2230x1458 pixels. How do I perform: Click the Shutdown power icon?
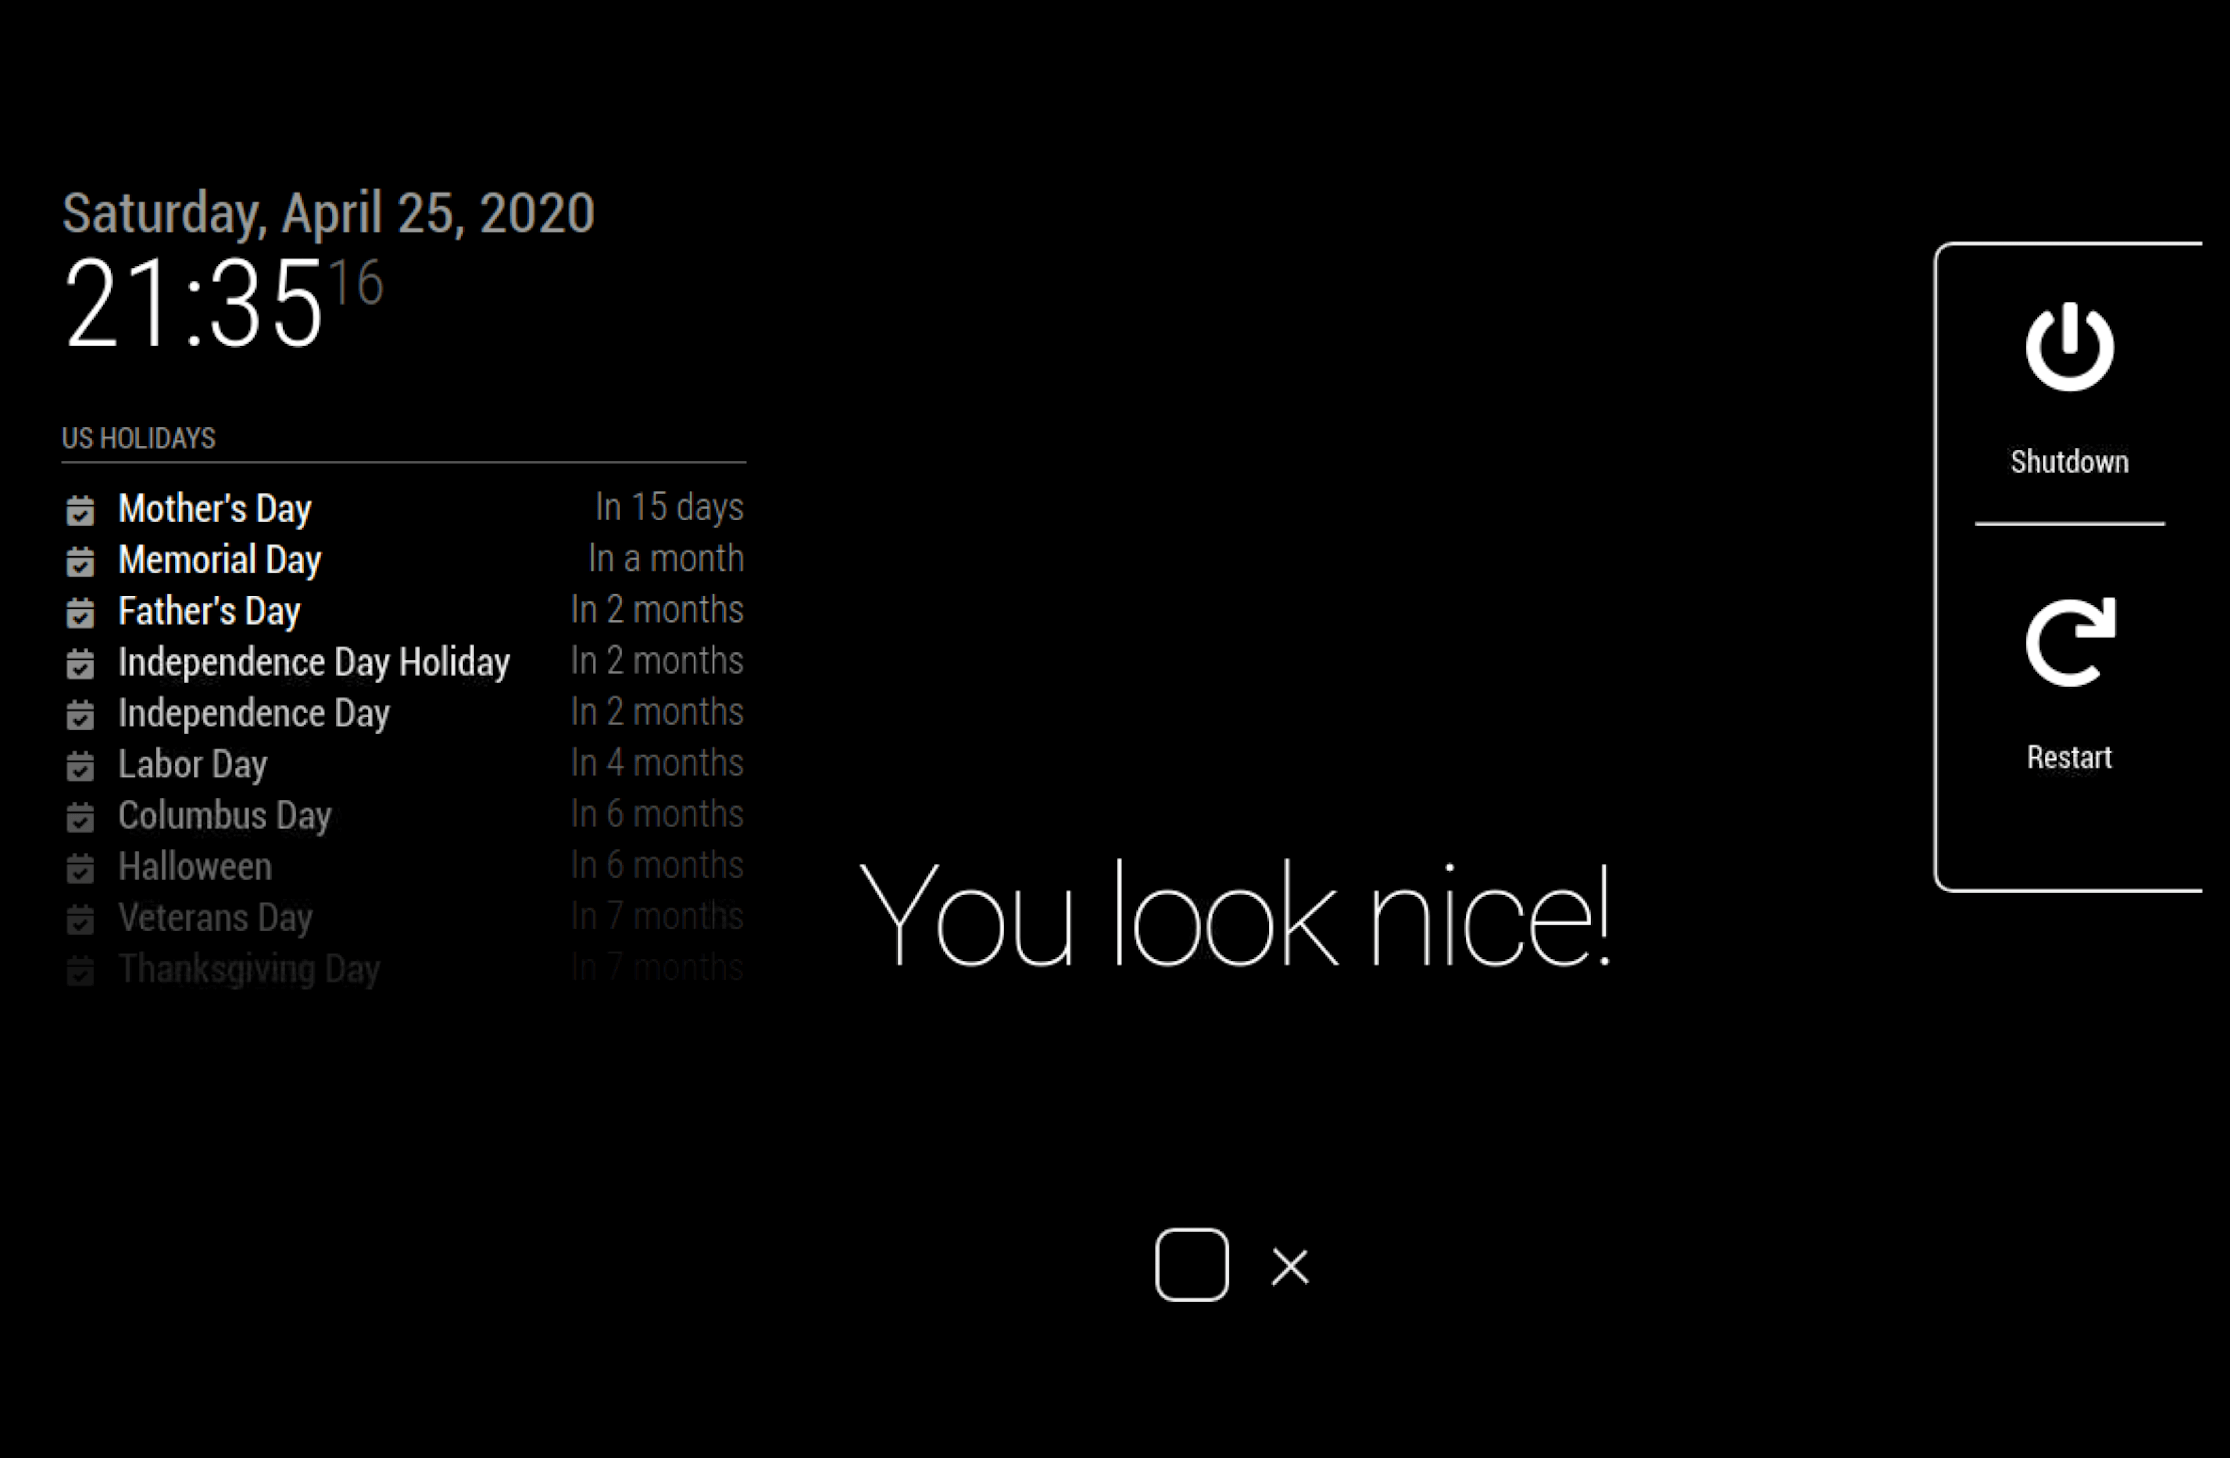(x=2067, y=343)
